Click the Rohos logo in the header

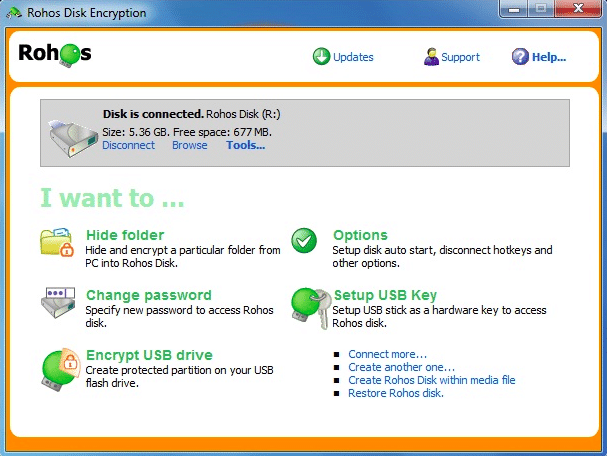coord(55,54)
